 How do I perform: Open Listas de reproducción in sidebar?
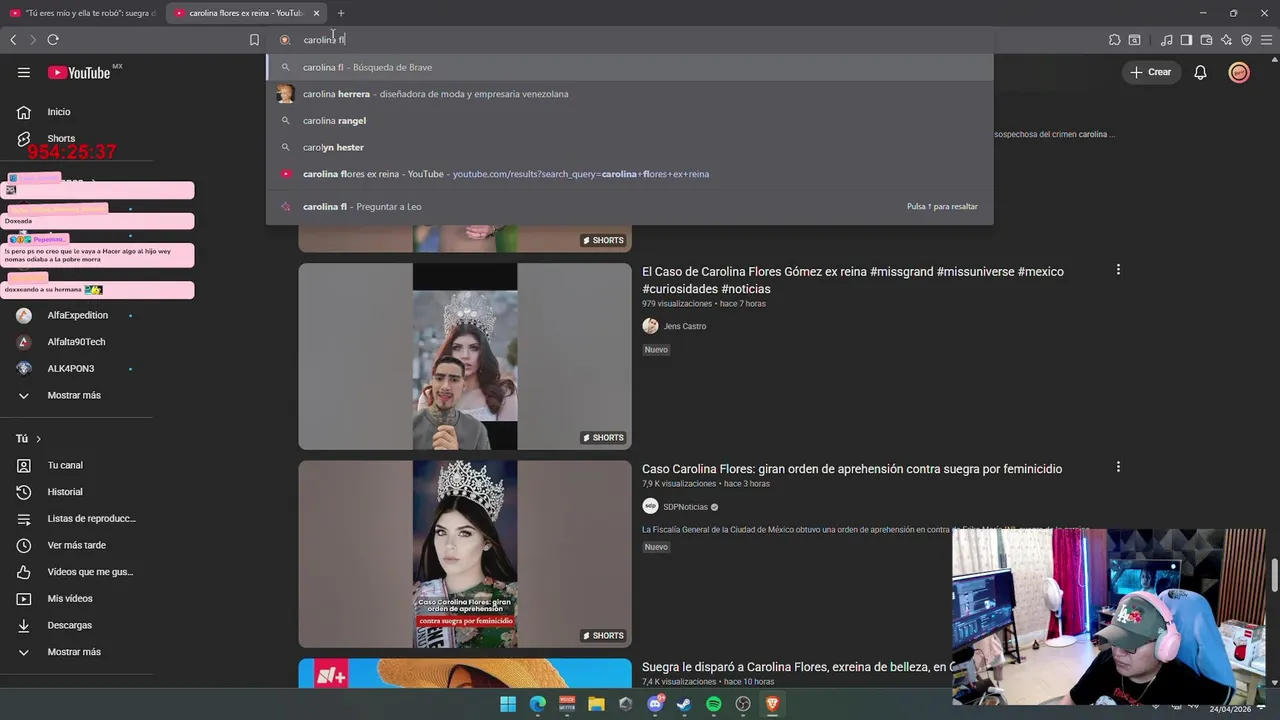click(91, 519)
